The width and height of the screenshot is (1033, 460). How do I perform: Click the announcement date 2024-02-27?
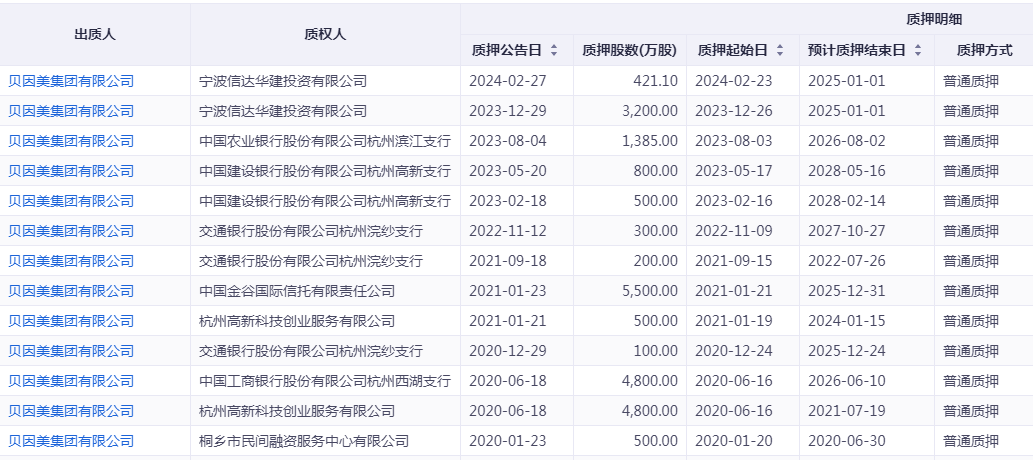click(508, 81)
